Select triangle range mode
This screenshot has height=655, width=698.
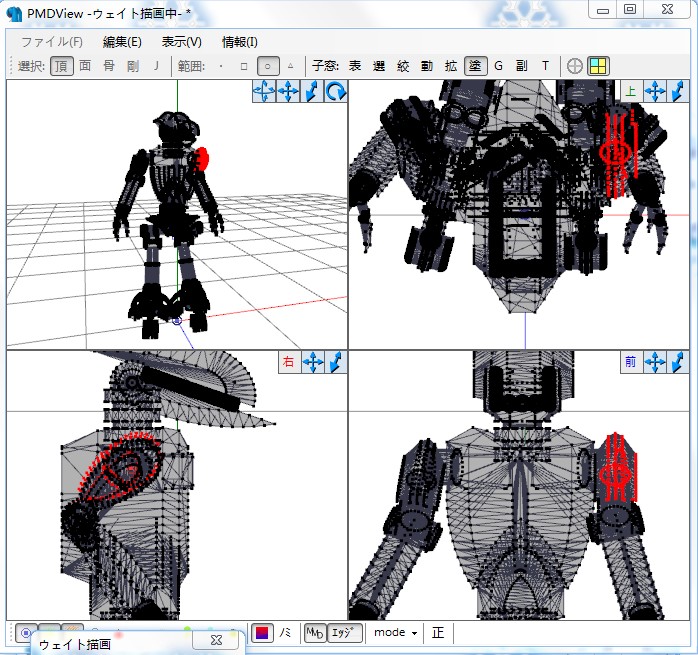(291, 66)
